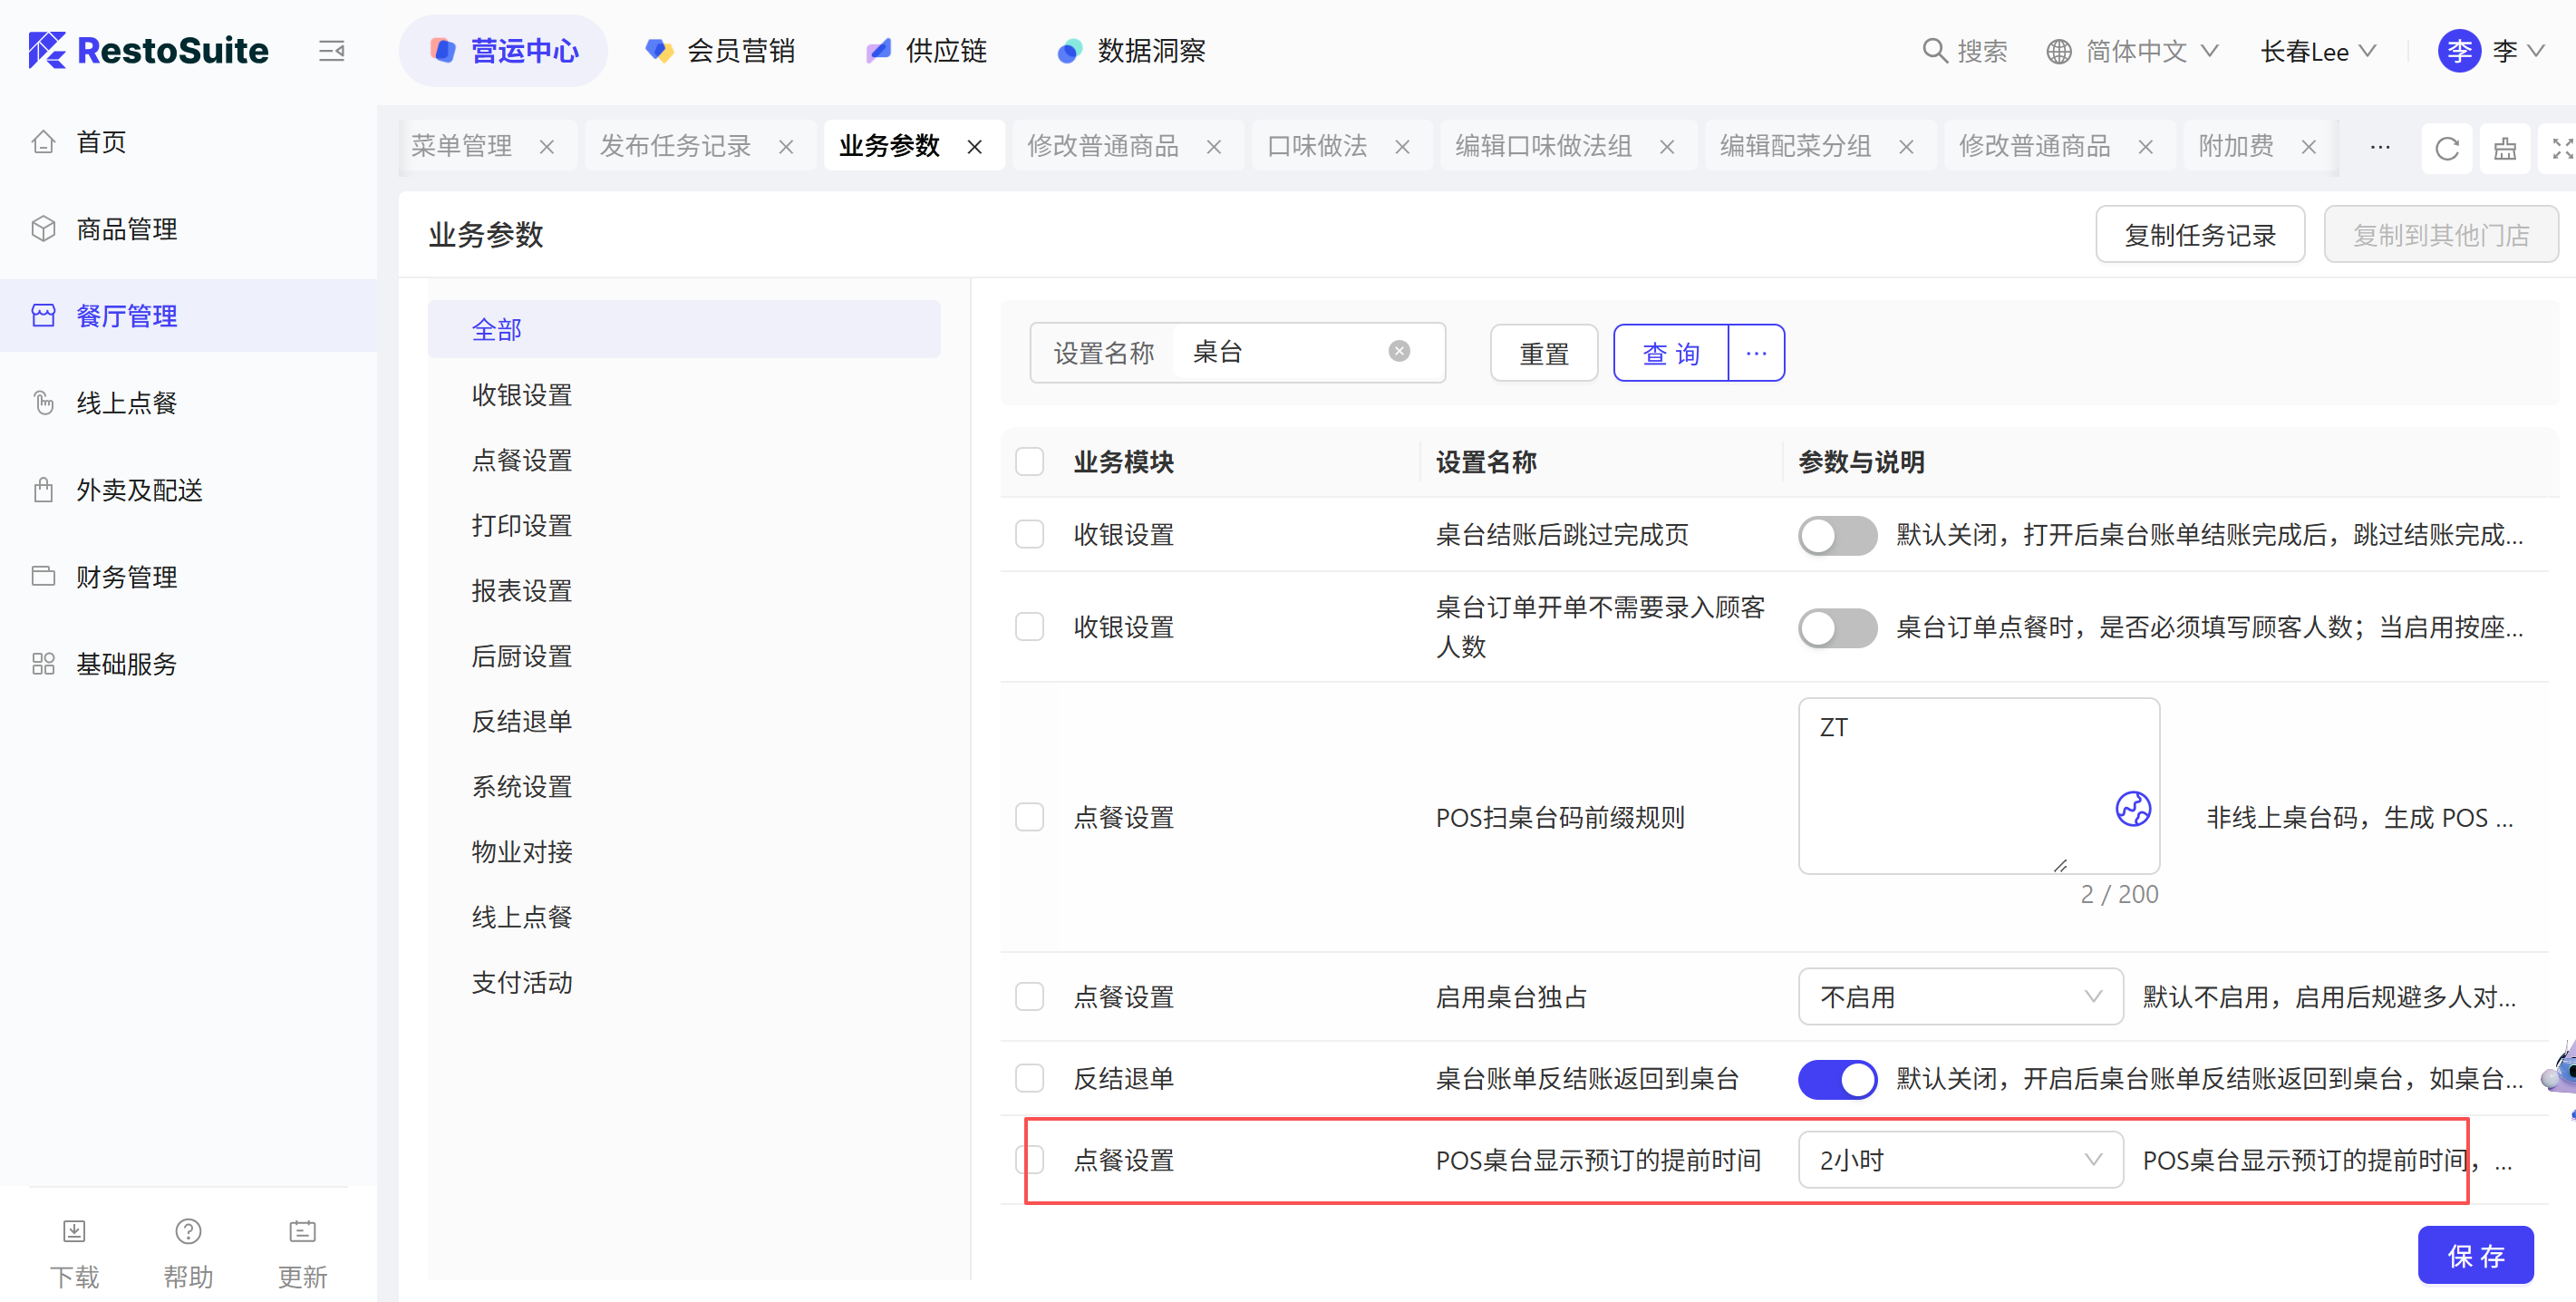Clear the 设置名称 search field
This screenshot has height=1302, width=2576.
tap(1399, 351)
